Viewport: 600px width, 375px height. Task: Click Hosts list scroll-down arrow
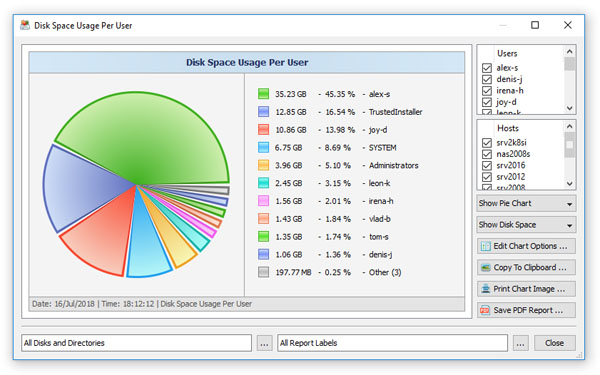pyautogui.click(x=569, y=183)
